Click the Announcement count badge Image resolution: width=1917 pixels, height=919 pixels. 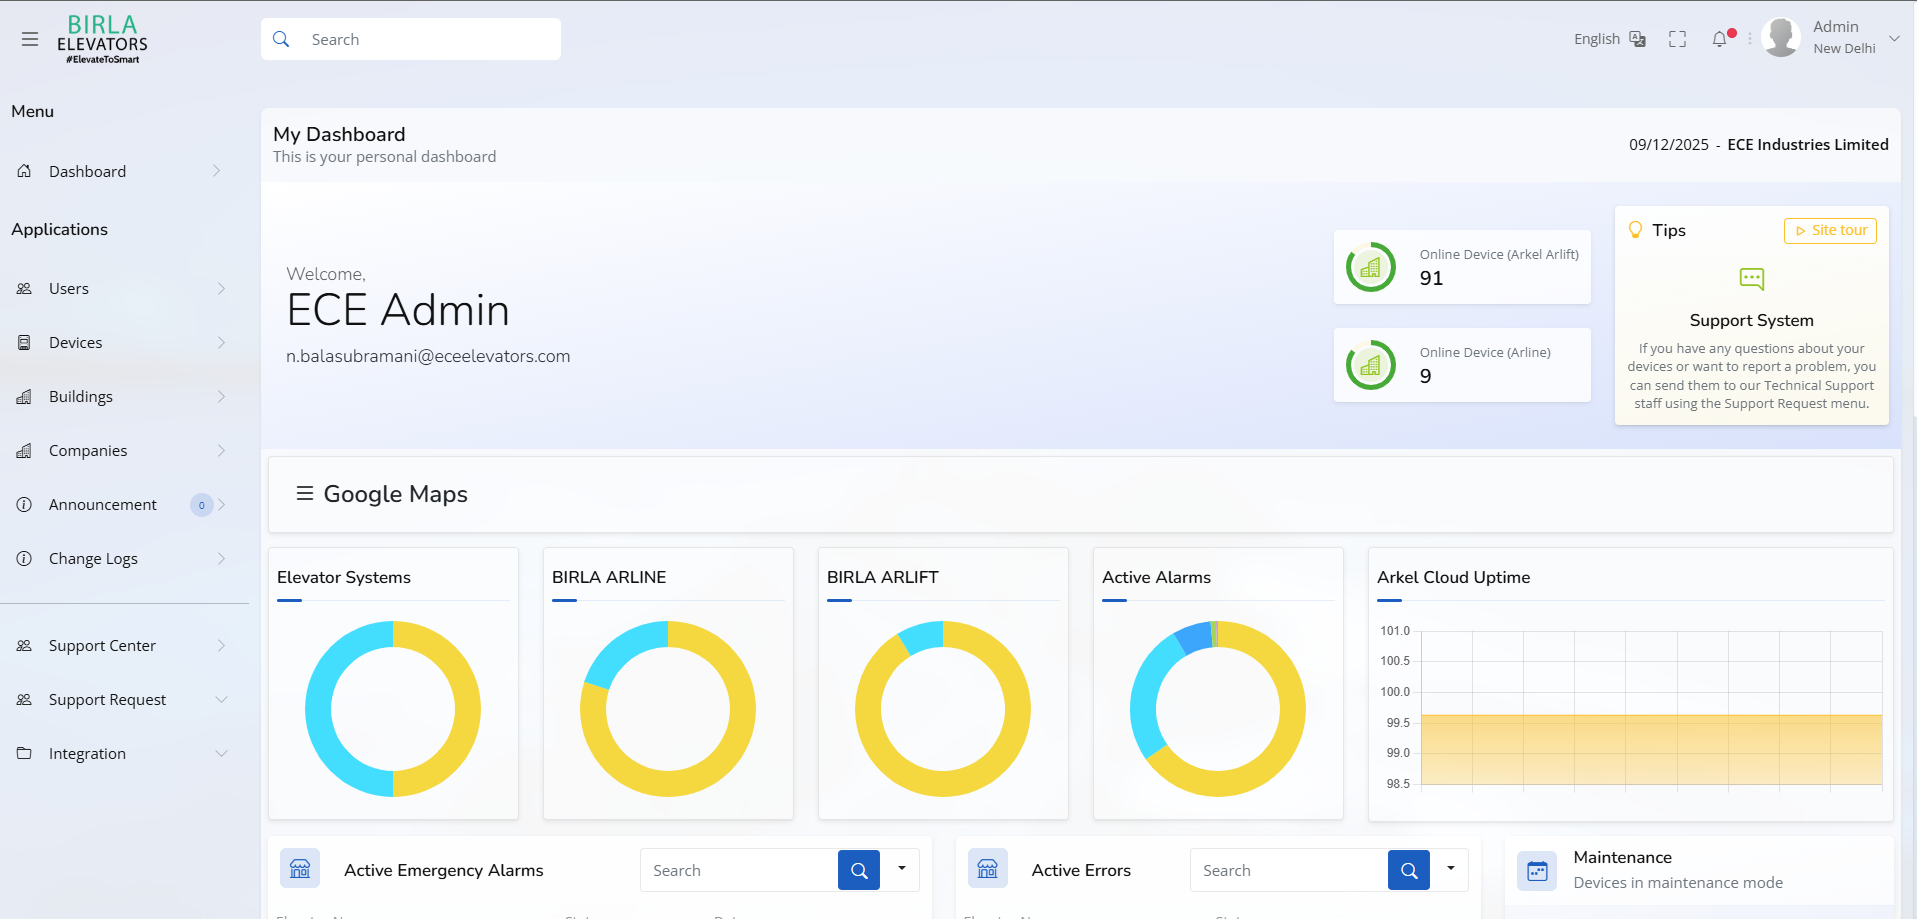tap(201, 505)
